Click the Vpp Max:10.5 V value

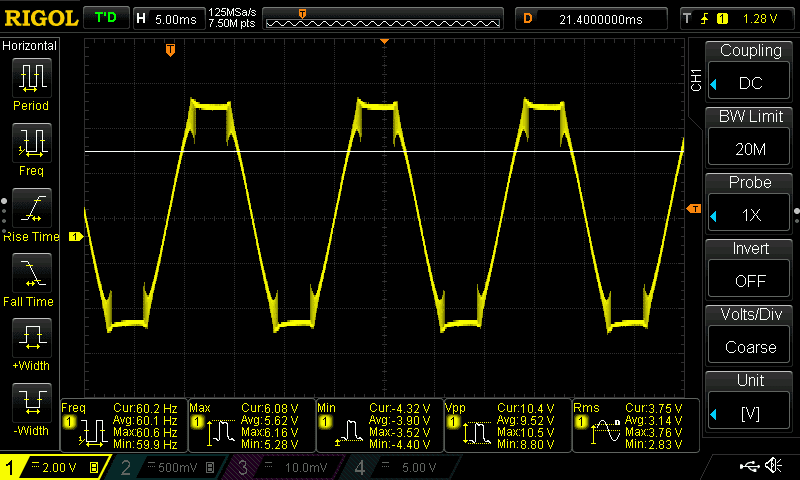pos(526,433)
